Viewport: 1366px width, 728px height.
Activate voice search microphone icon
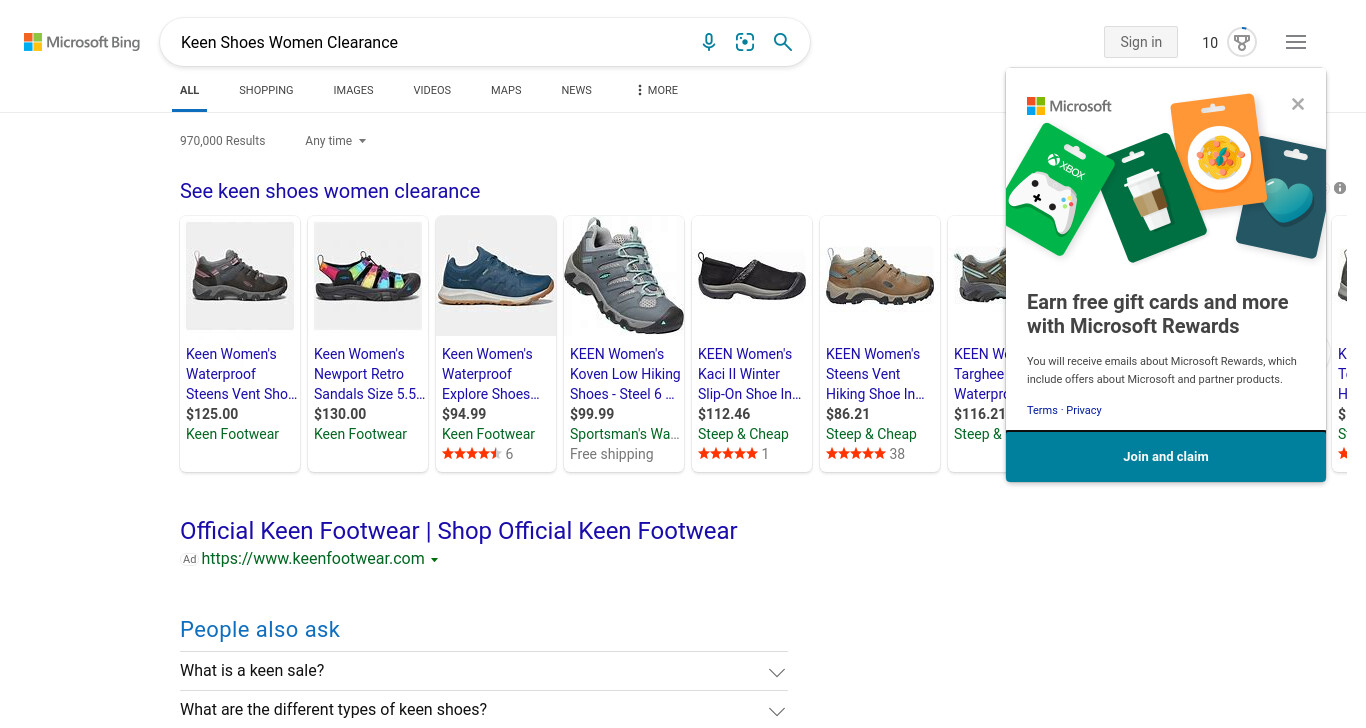point(709,42)
